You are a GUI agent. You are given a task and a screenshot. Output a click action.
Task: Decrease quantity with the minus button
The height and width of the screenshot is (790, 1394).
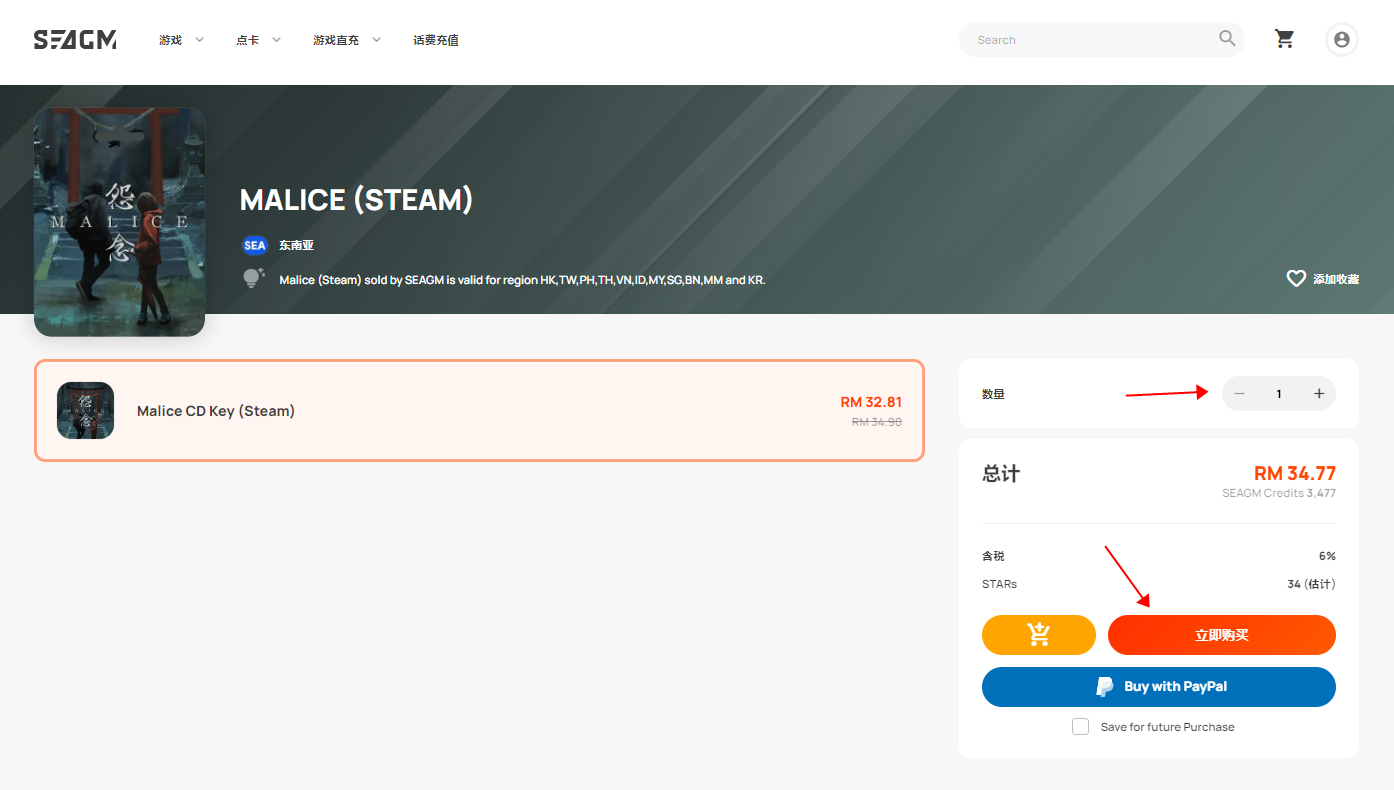pos(1239,394)
